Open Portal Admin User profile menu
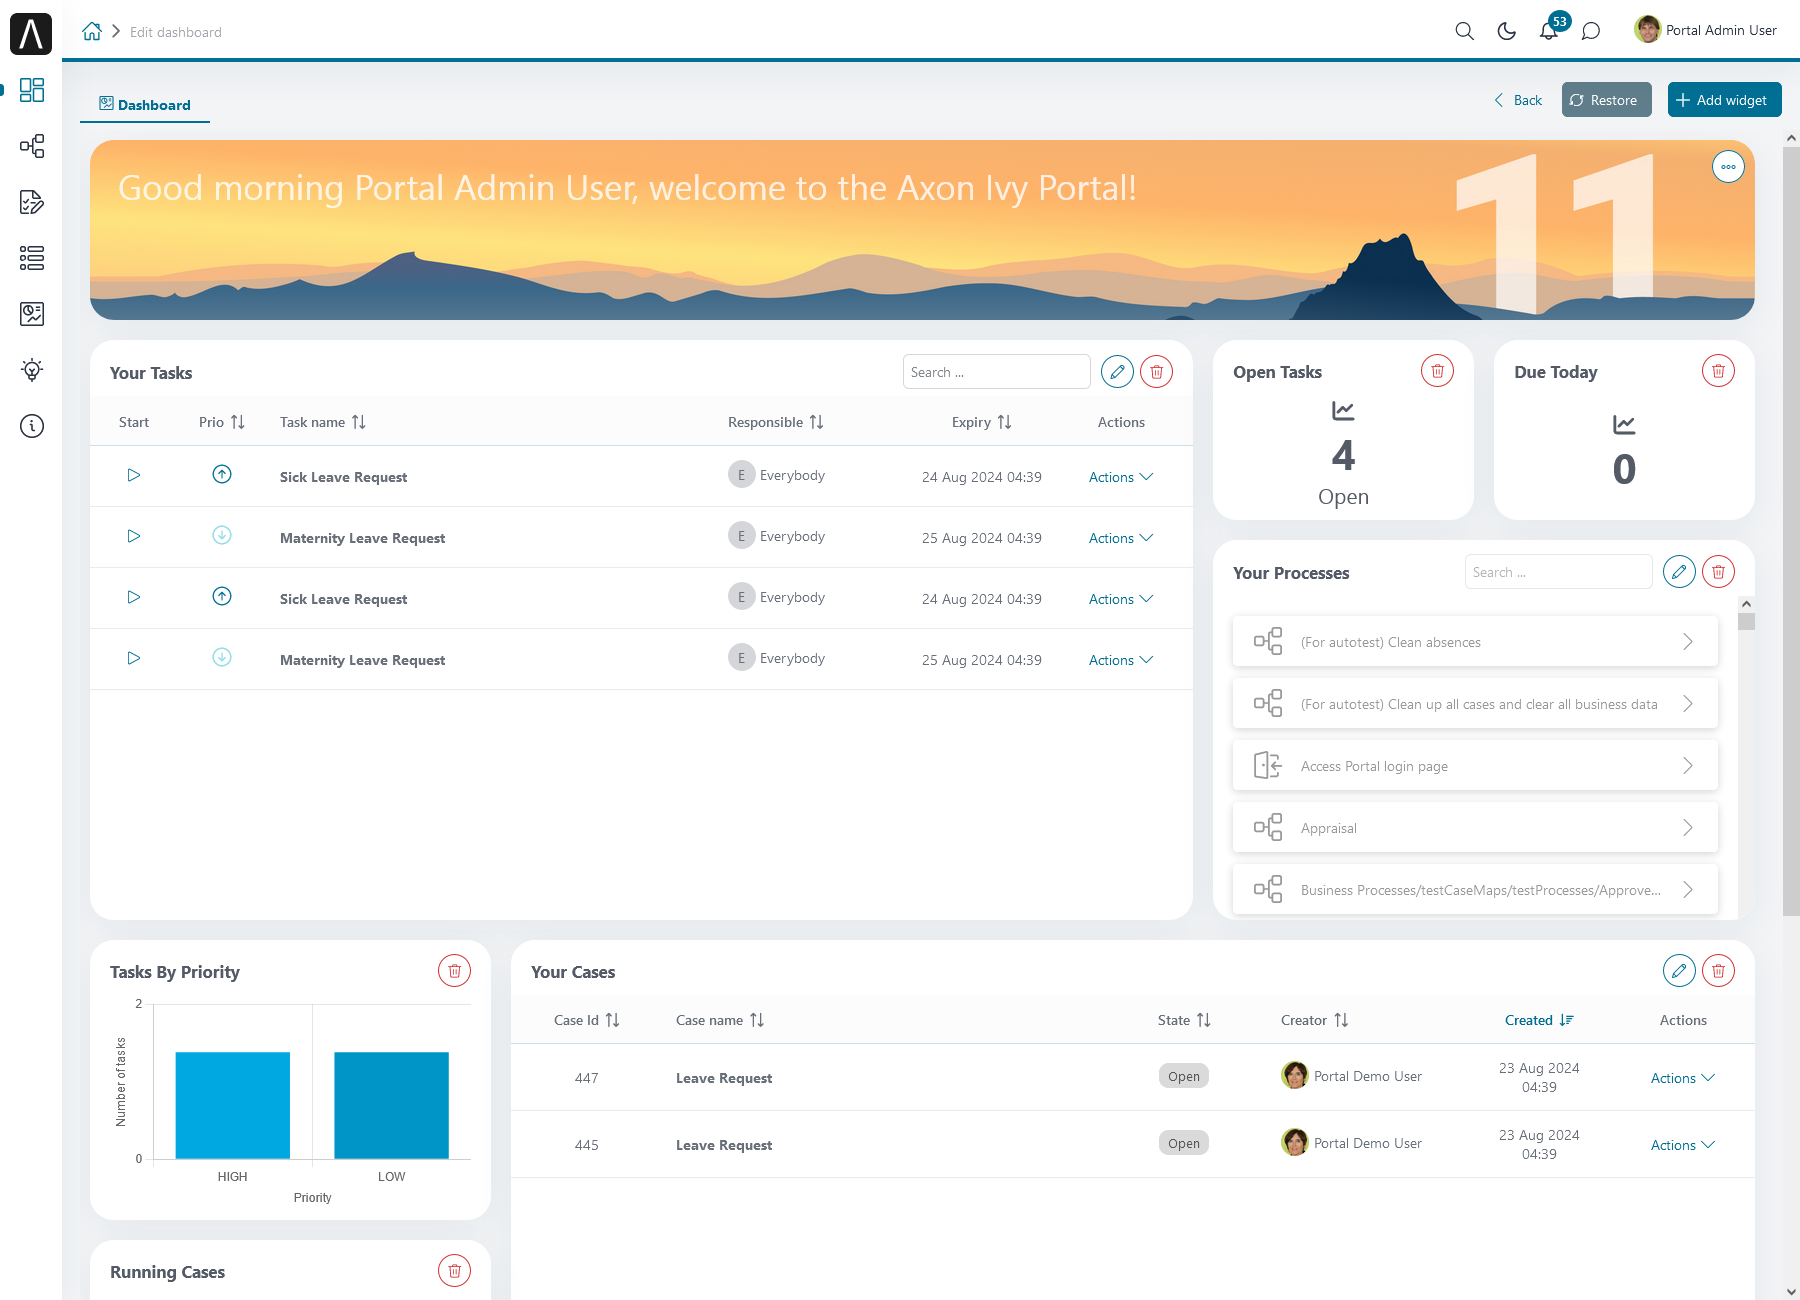Image resolution: width=1800 pixels, height=1300 pixels. coord(1706,30)
